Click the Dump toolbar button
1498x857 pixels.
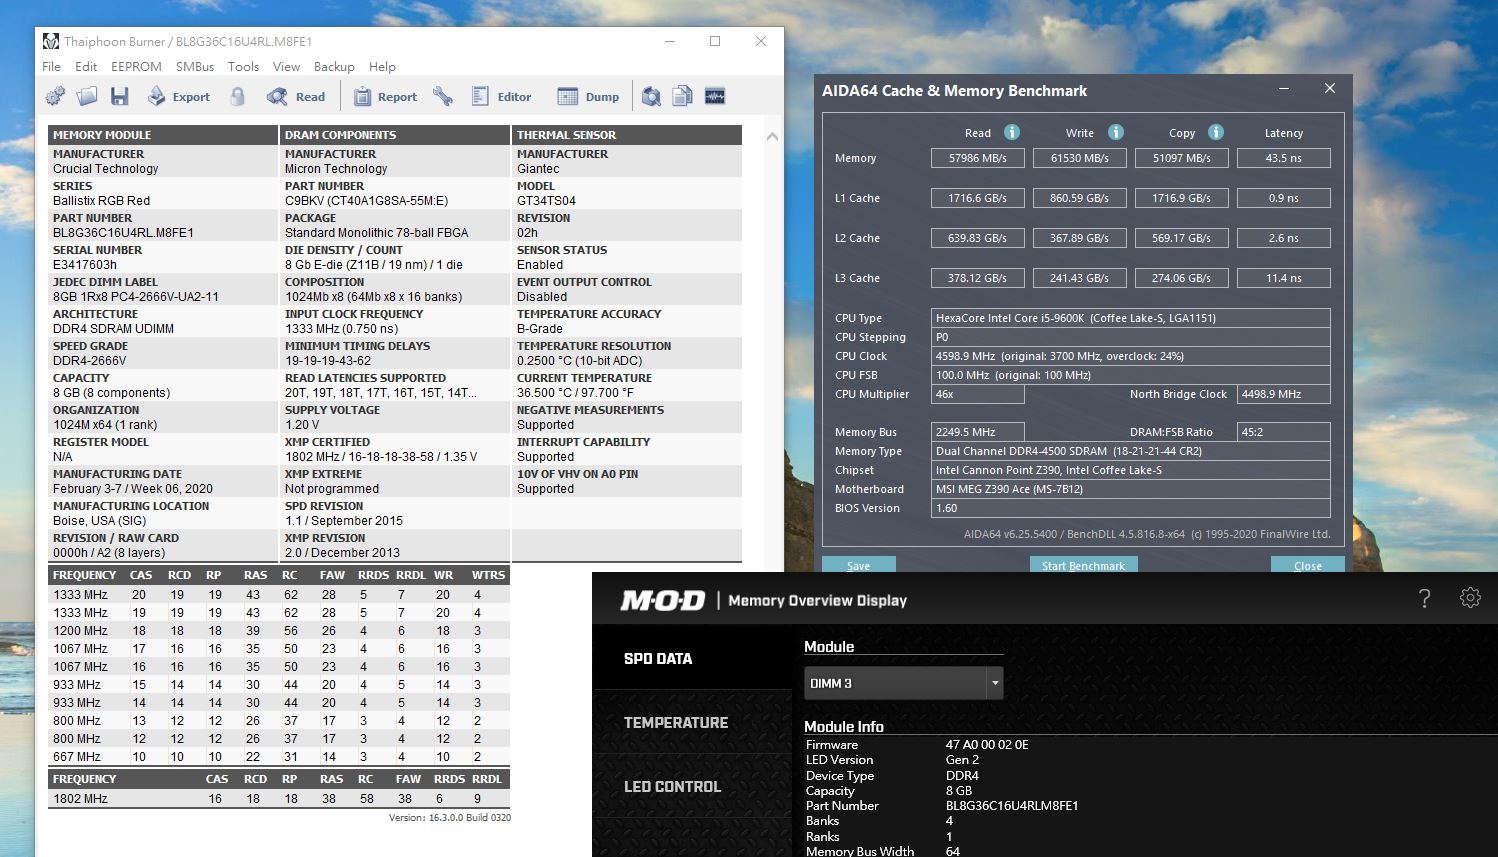click(588, 97)
